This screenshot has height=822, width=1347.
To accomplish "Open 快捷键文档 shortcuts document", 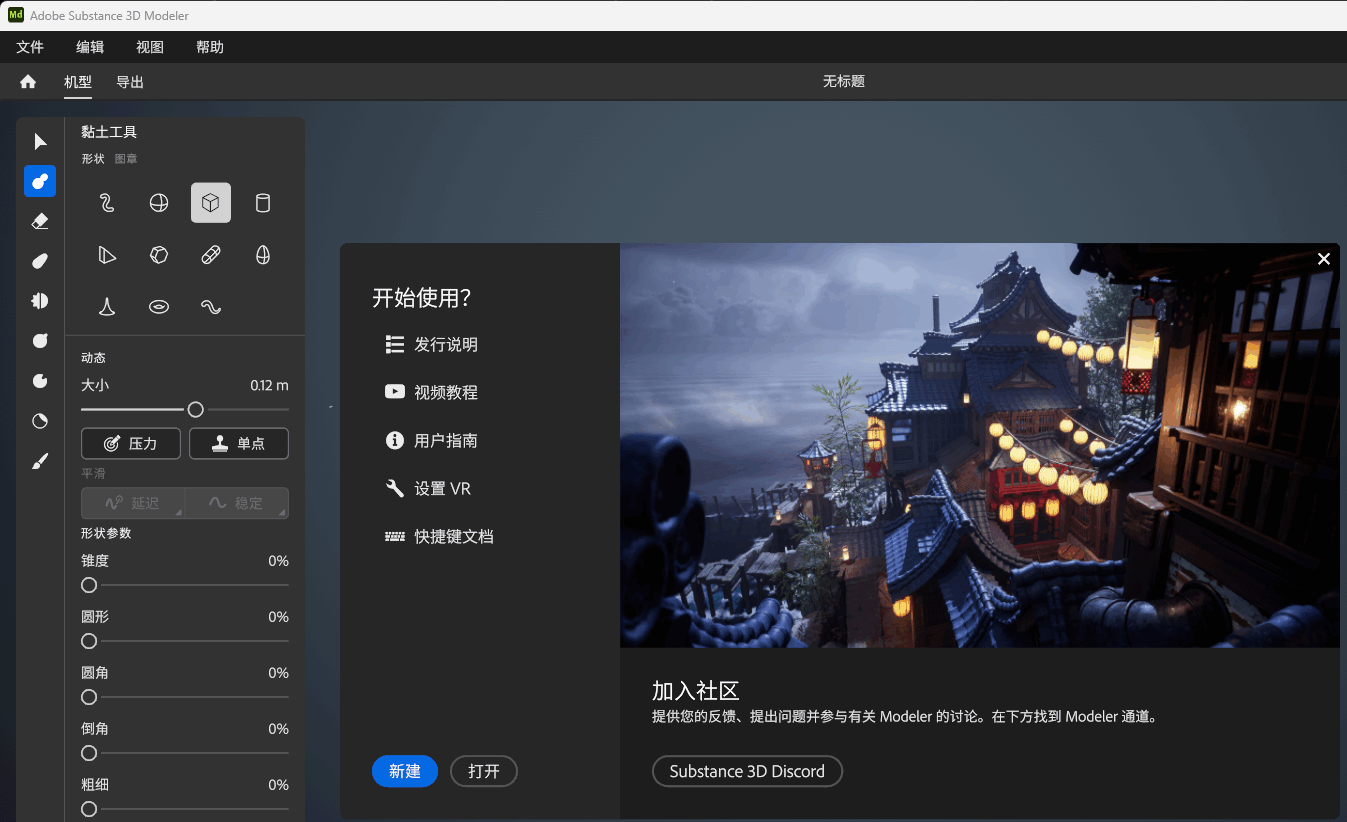I will pos(440,537).
